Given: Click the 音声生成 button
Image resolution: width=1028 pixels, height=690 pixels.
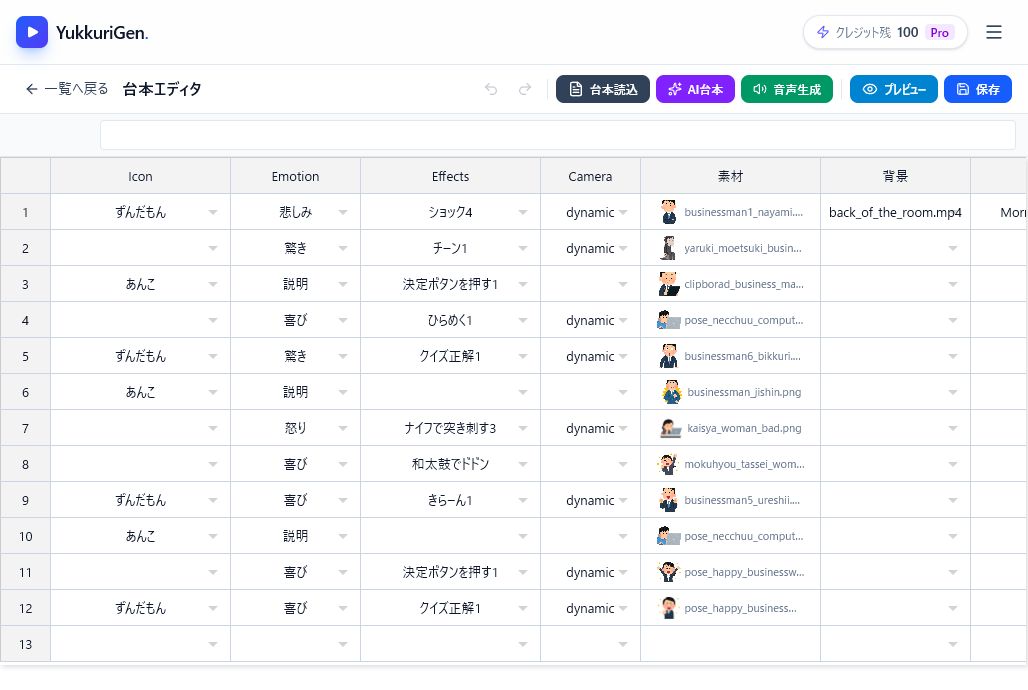Looking at the screenshot, I should click(x=787, y=89).
